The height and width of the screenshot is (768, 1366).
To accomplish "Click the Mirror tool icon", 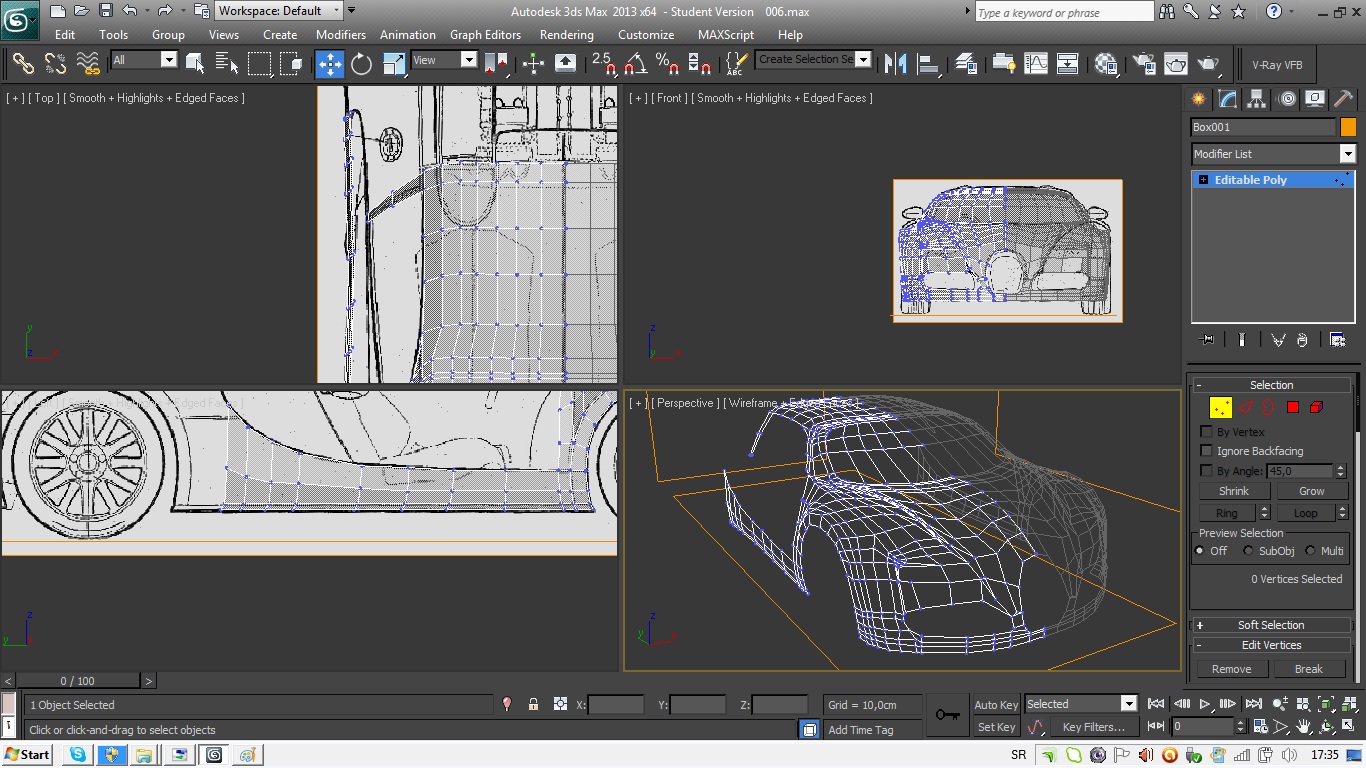I will (895, 64).
